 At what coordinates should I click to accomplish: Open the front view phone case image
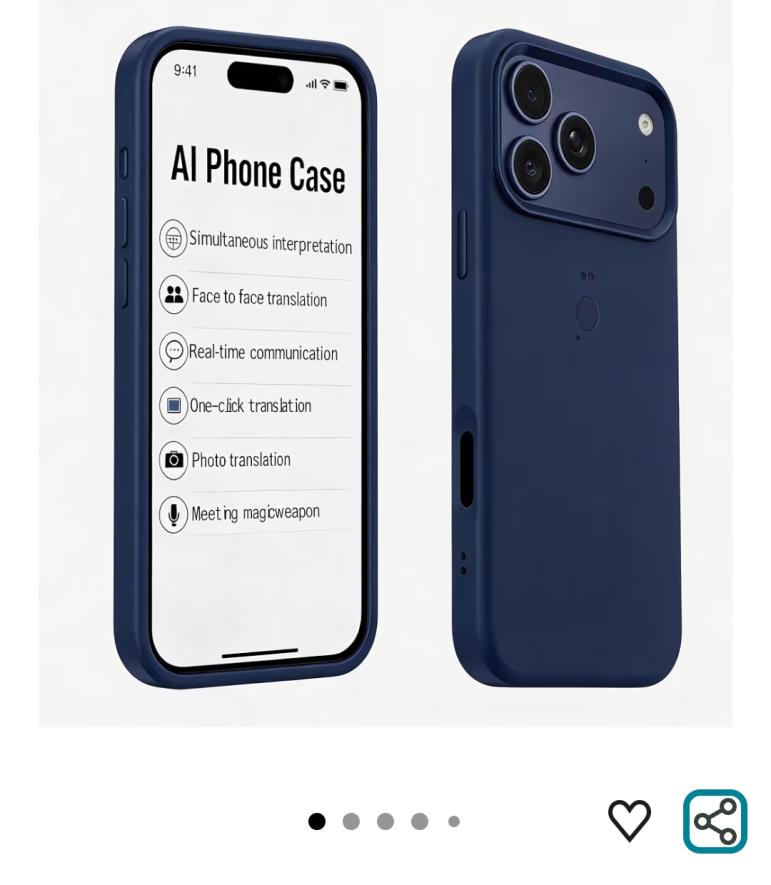coord(246,357)
